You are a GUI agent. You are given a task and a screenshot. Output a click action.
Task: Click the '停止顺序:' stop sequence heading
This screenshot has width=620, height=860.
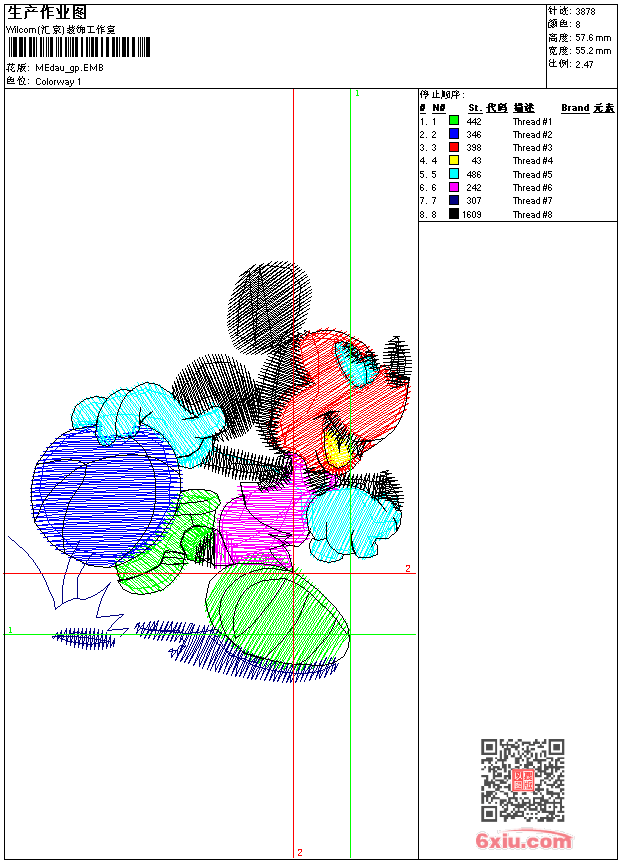442,95
